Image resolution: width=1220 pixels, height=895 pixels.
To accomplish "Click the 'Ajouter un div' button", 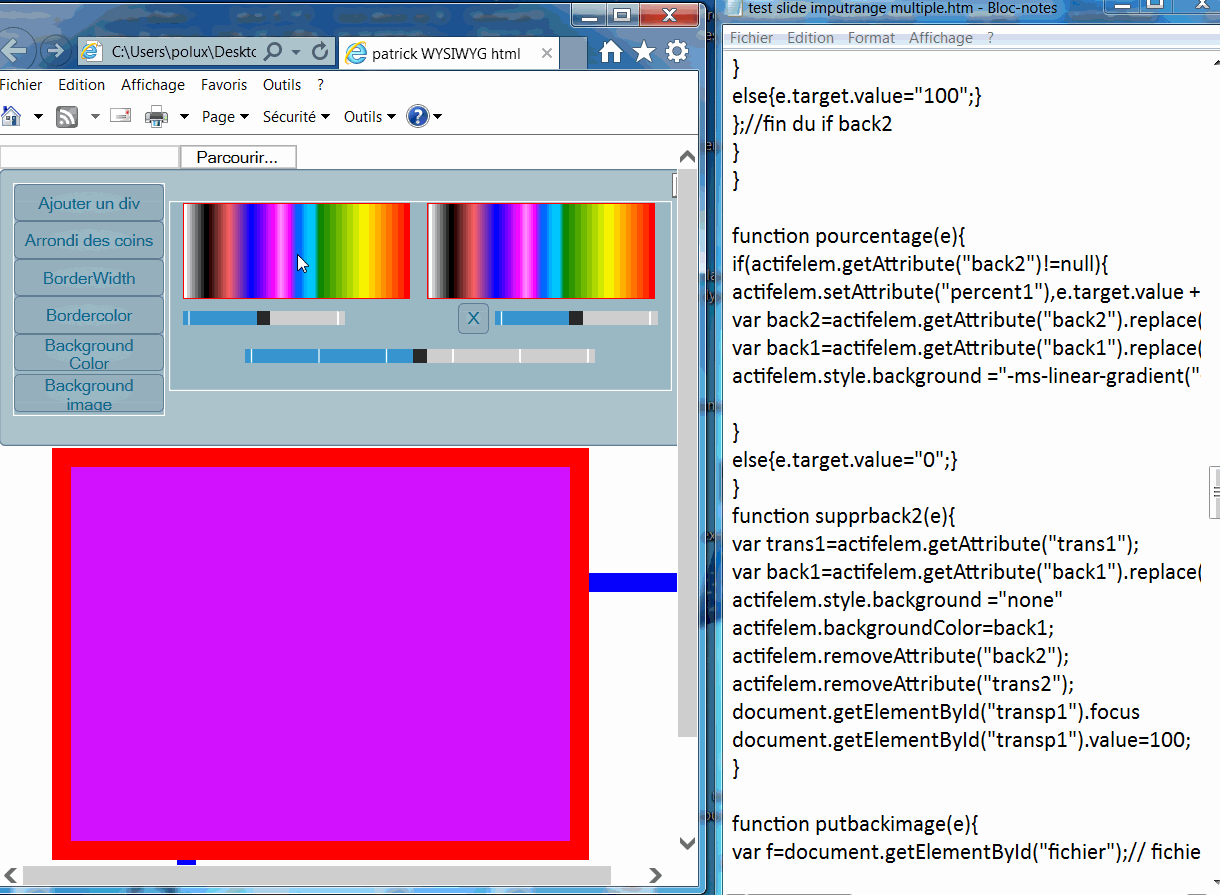I will point(89,203).
